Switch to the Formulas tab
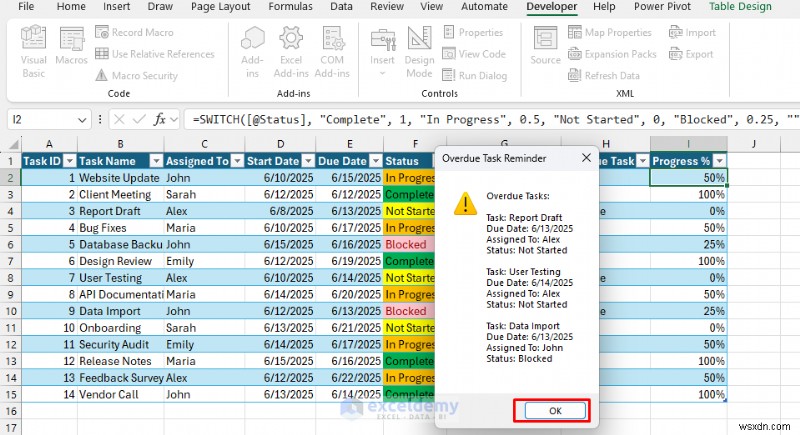Image resolution: width=800 pixels, height=435 pixels. coord(290,7)
